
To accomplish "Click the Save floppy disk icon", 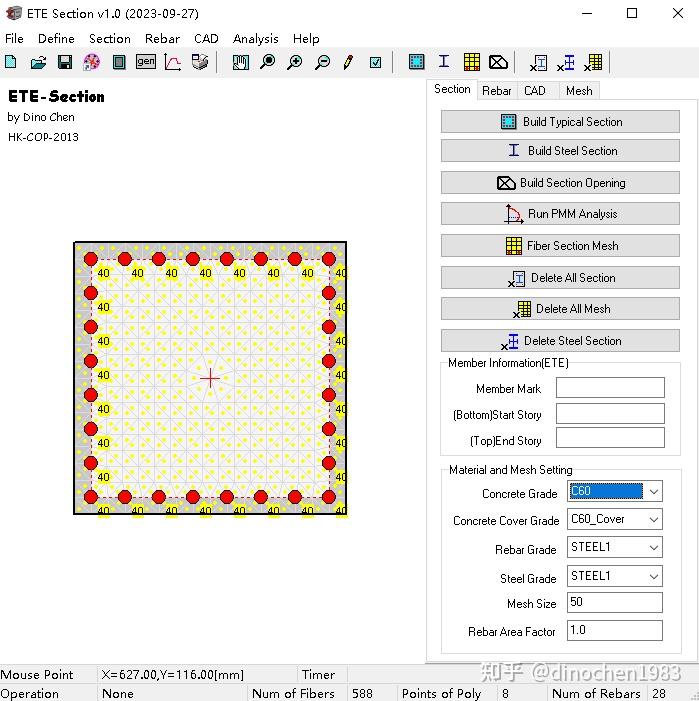I will (65, 62).
